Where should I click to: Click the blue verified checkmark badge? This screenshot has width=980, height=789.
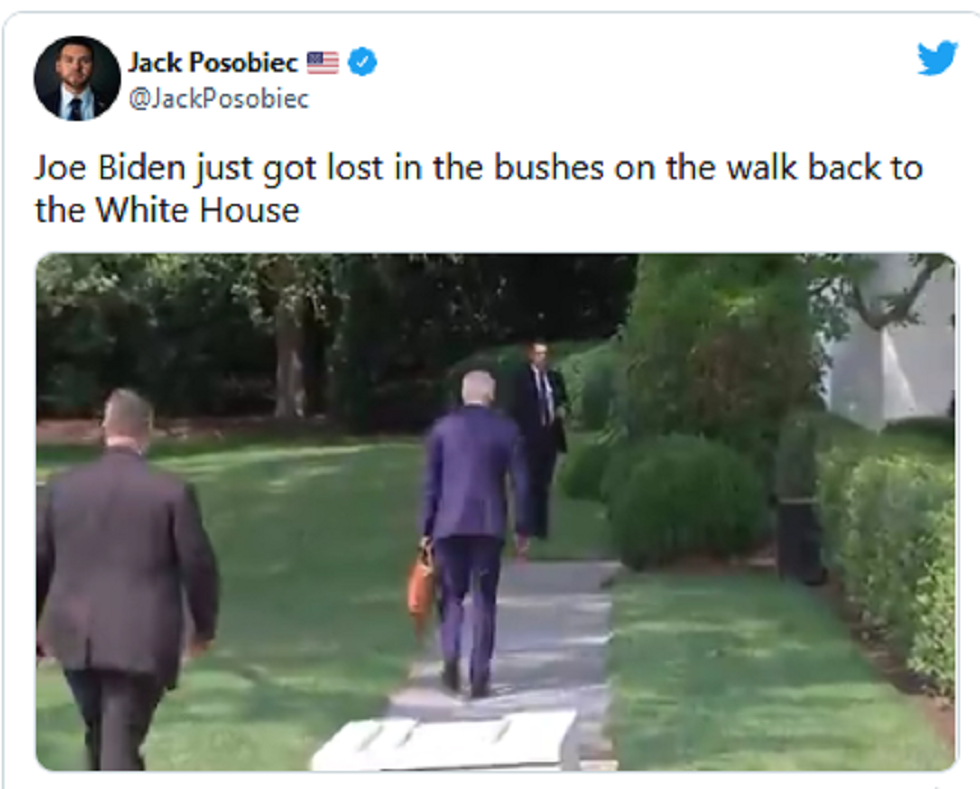click(x=362, y=62)
